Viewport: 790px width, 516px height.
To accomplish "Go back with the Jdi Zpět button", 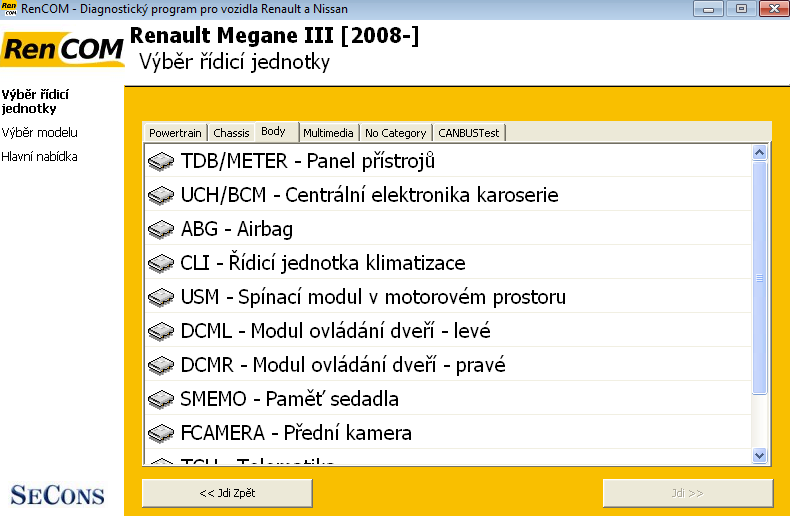I will point(227,493).
